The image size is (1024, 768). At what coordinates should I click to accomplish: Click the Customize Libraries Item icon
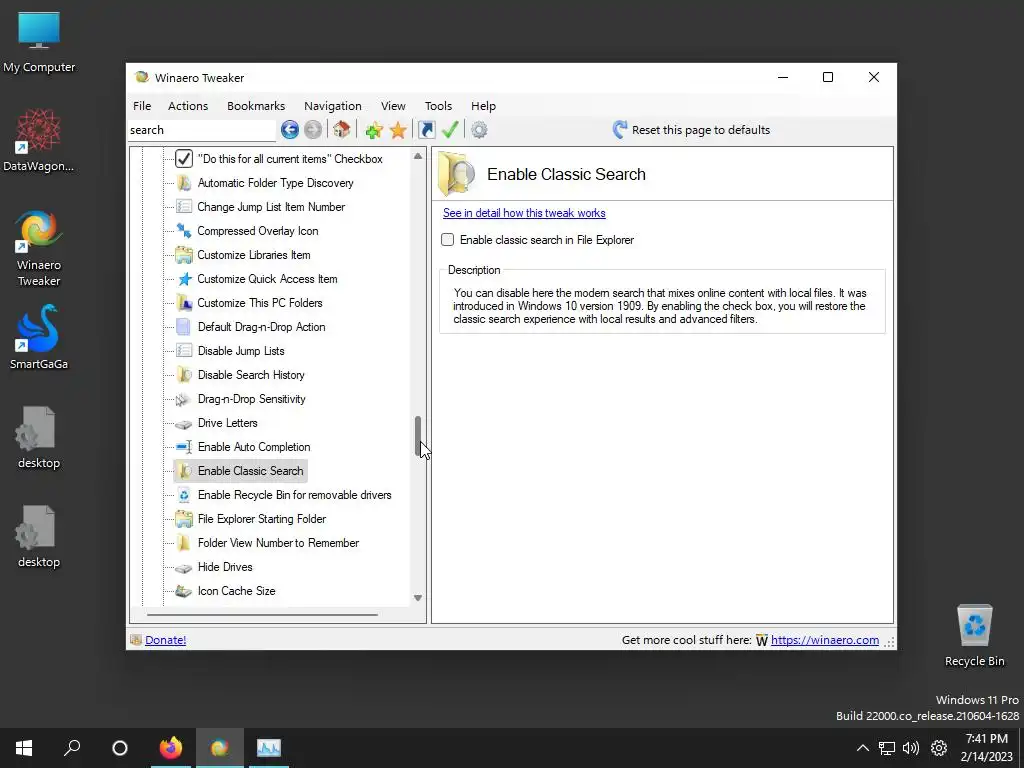184,255
